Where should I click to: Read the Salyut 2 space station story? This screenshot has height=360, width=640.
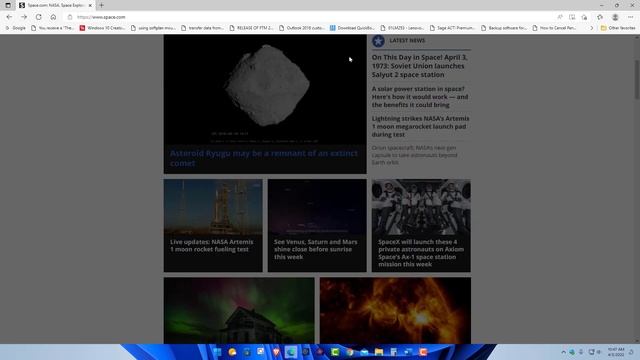(x=420, y=66)
